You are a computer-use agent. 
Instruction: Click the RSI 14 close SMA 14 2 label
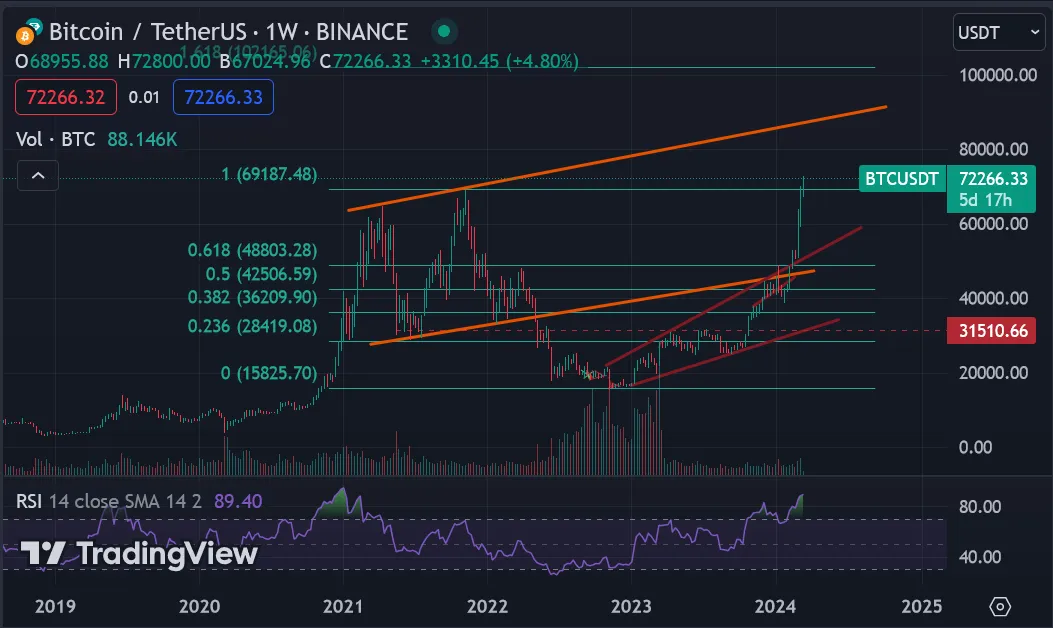pos(109,501)
